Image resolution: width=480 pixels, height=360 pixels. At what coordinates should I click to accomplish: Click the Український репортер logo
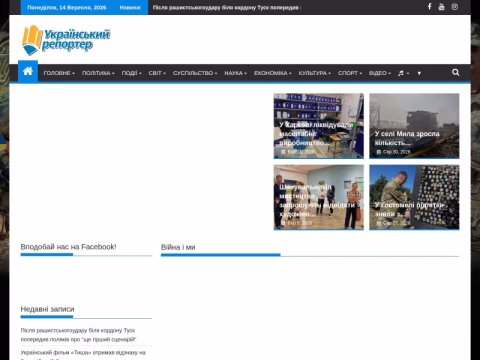tap(66, 40)
